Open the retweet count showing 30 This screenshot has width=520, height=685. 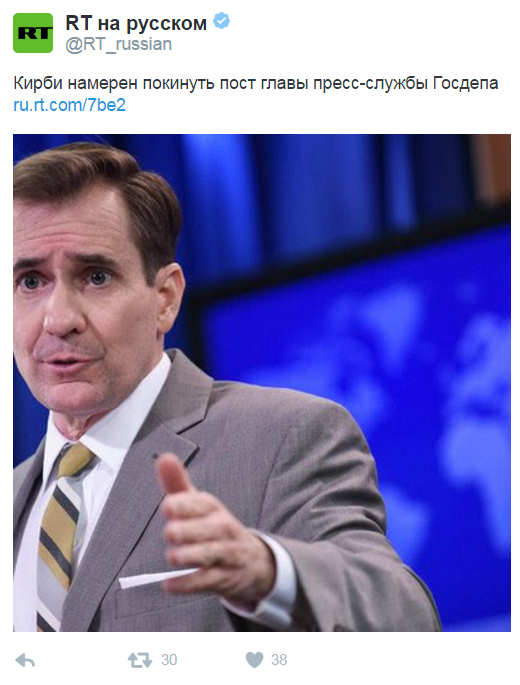tap(169, 660)
